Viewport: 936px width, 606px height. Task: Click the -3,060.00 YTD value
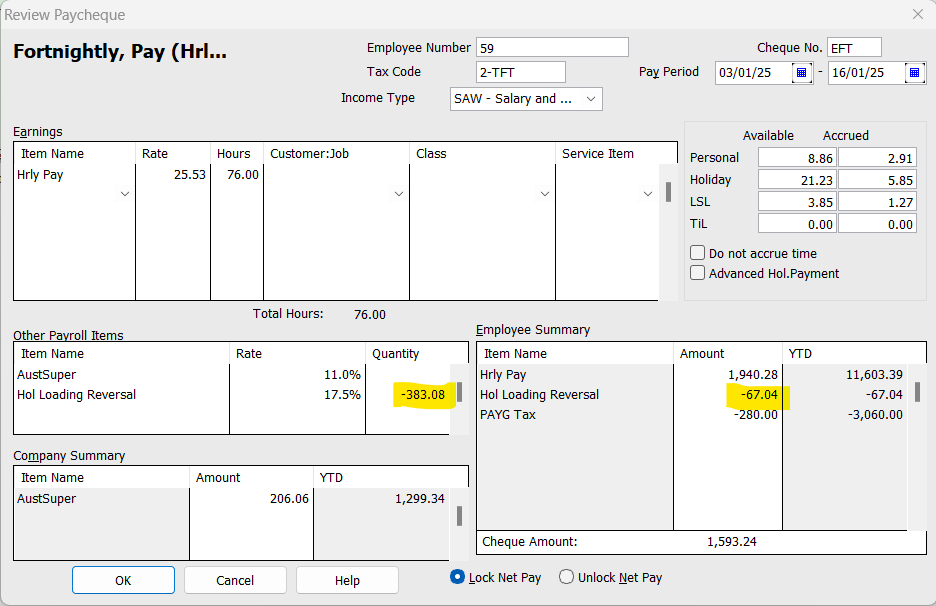[x=875, y=414]
